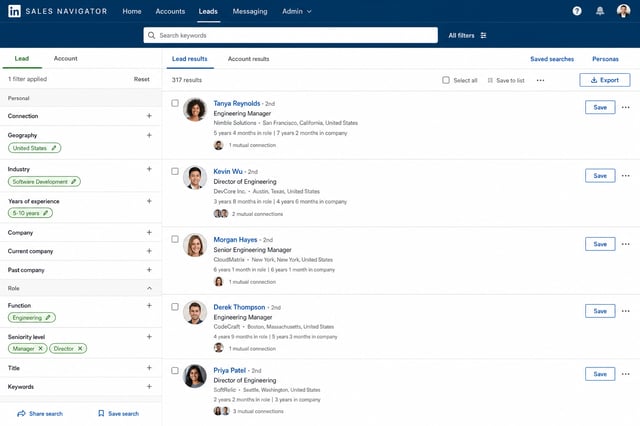Open Personas link
Viewport: 640px width, 426px height.
(x=605, y=59)
